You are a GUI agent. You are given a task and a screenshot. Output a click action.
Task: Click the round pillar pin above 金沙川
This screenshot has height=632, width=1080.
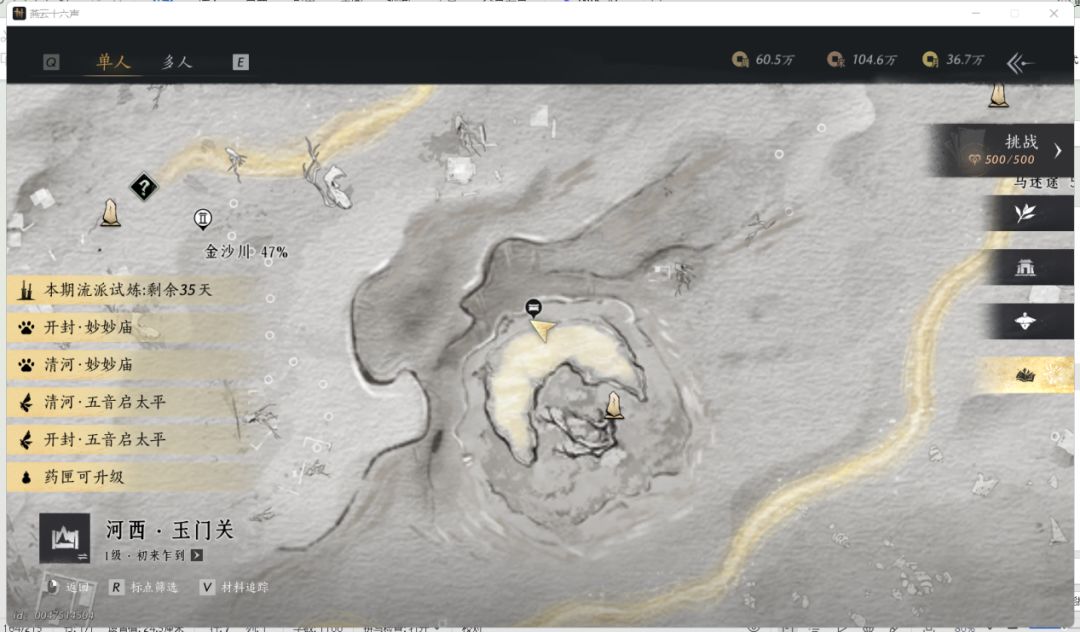click(202, 220)
